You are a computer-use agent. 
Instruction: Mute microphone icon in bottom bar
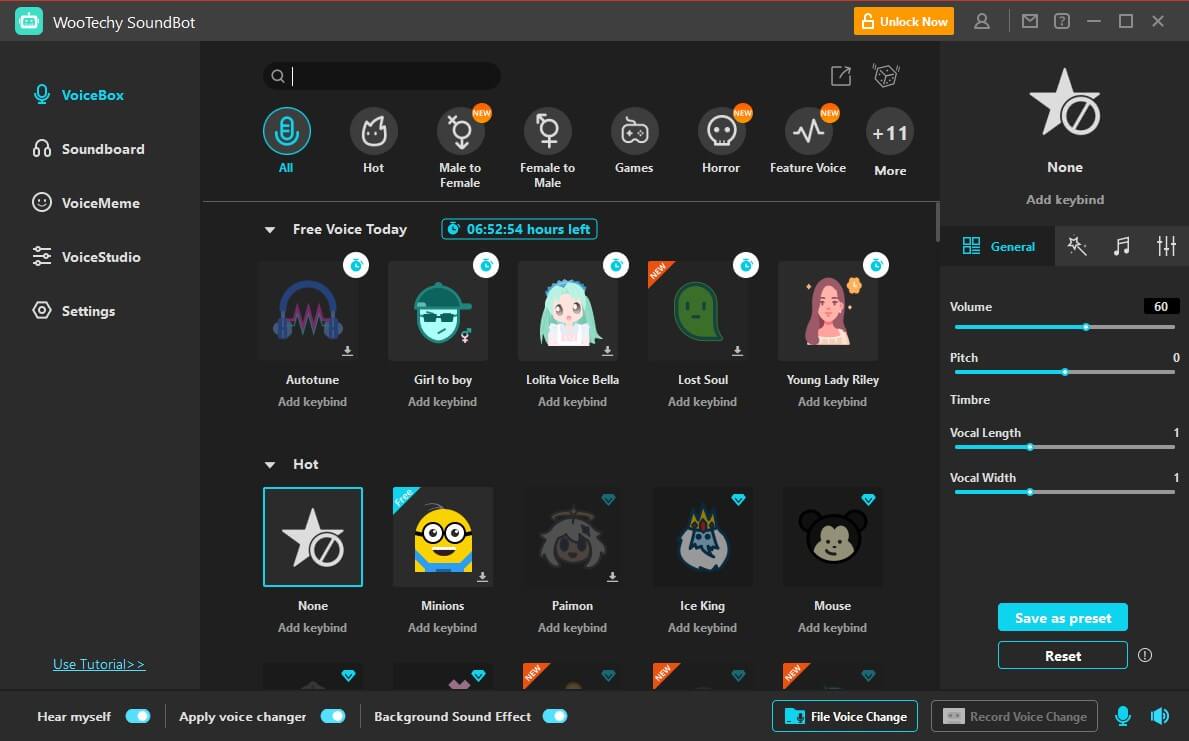coord(1123,716)
